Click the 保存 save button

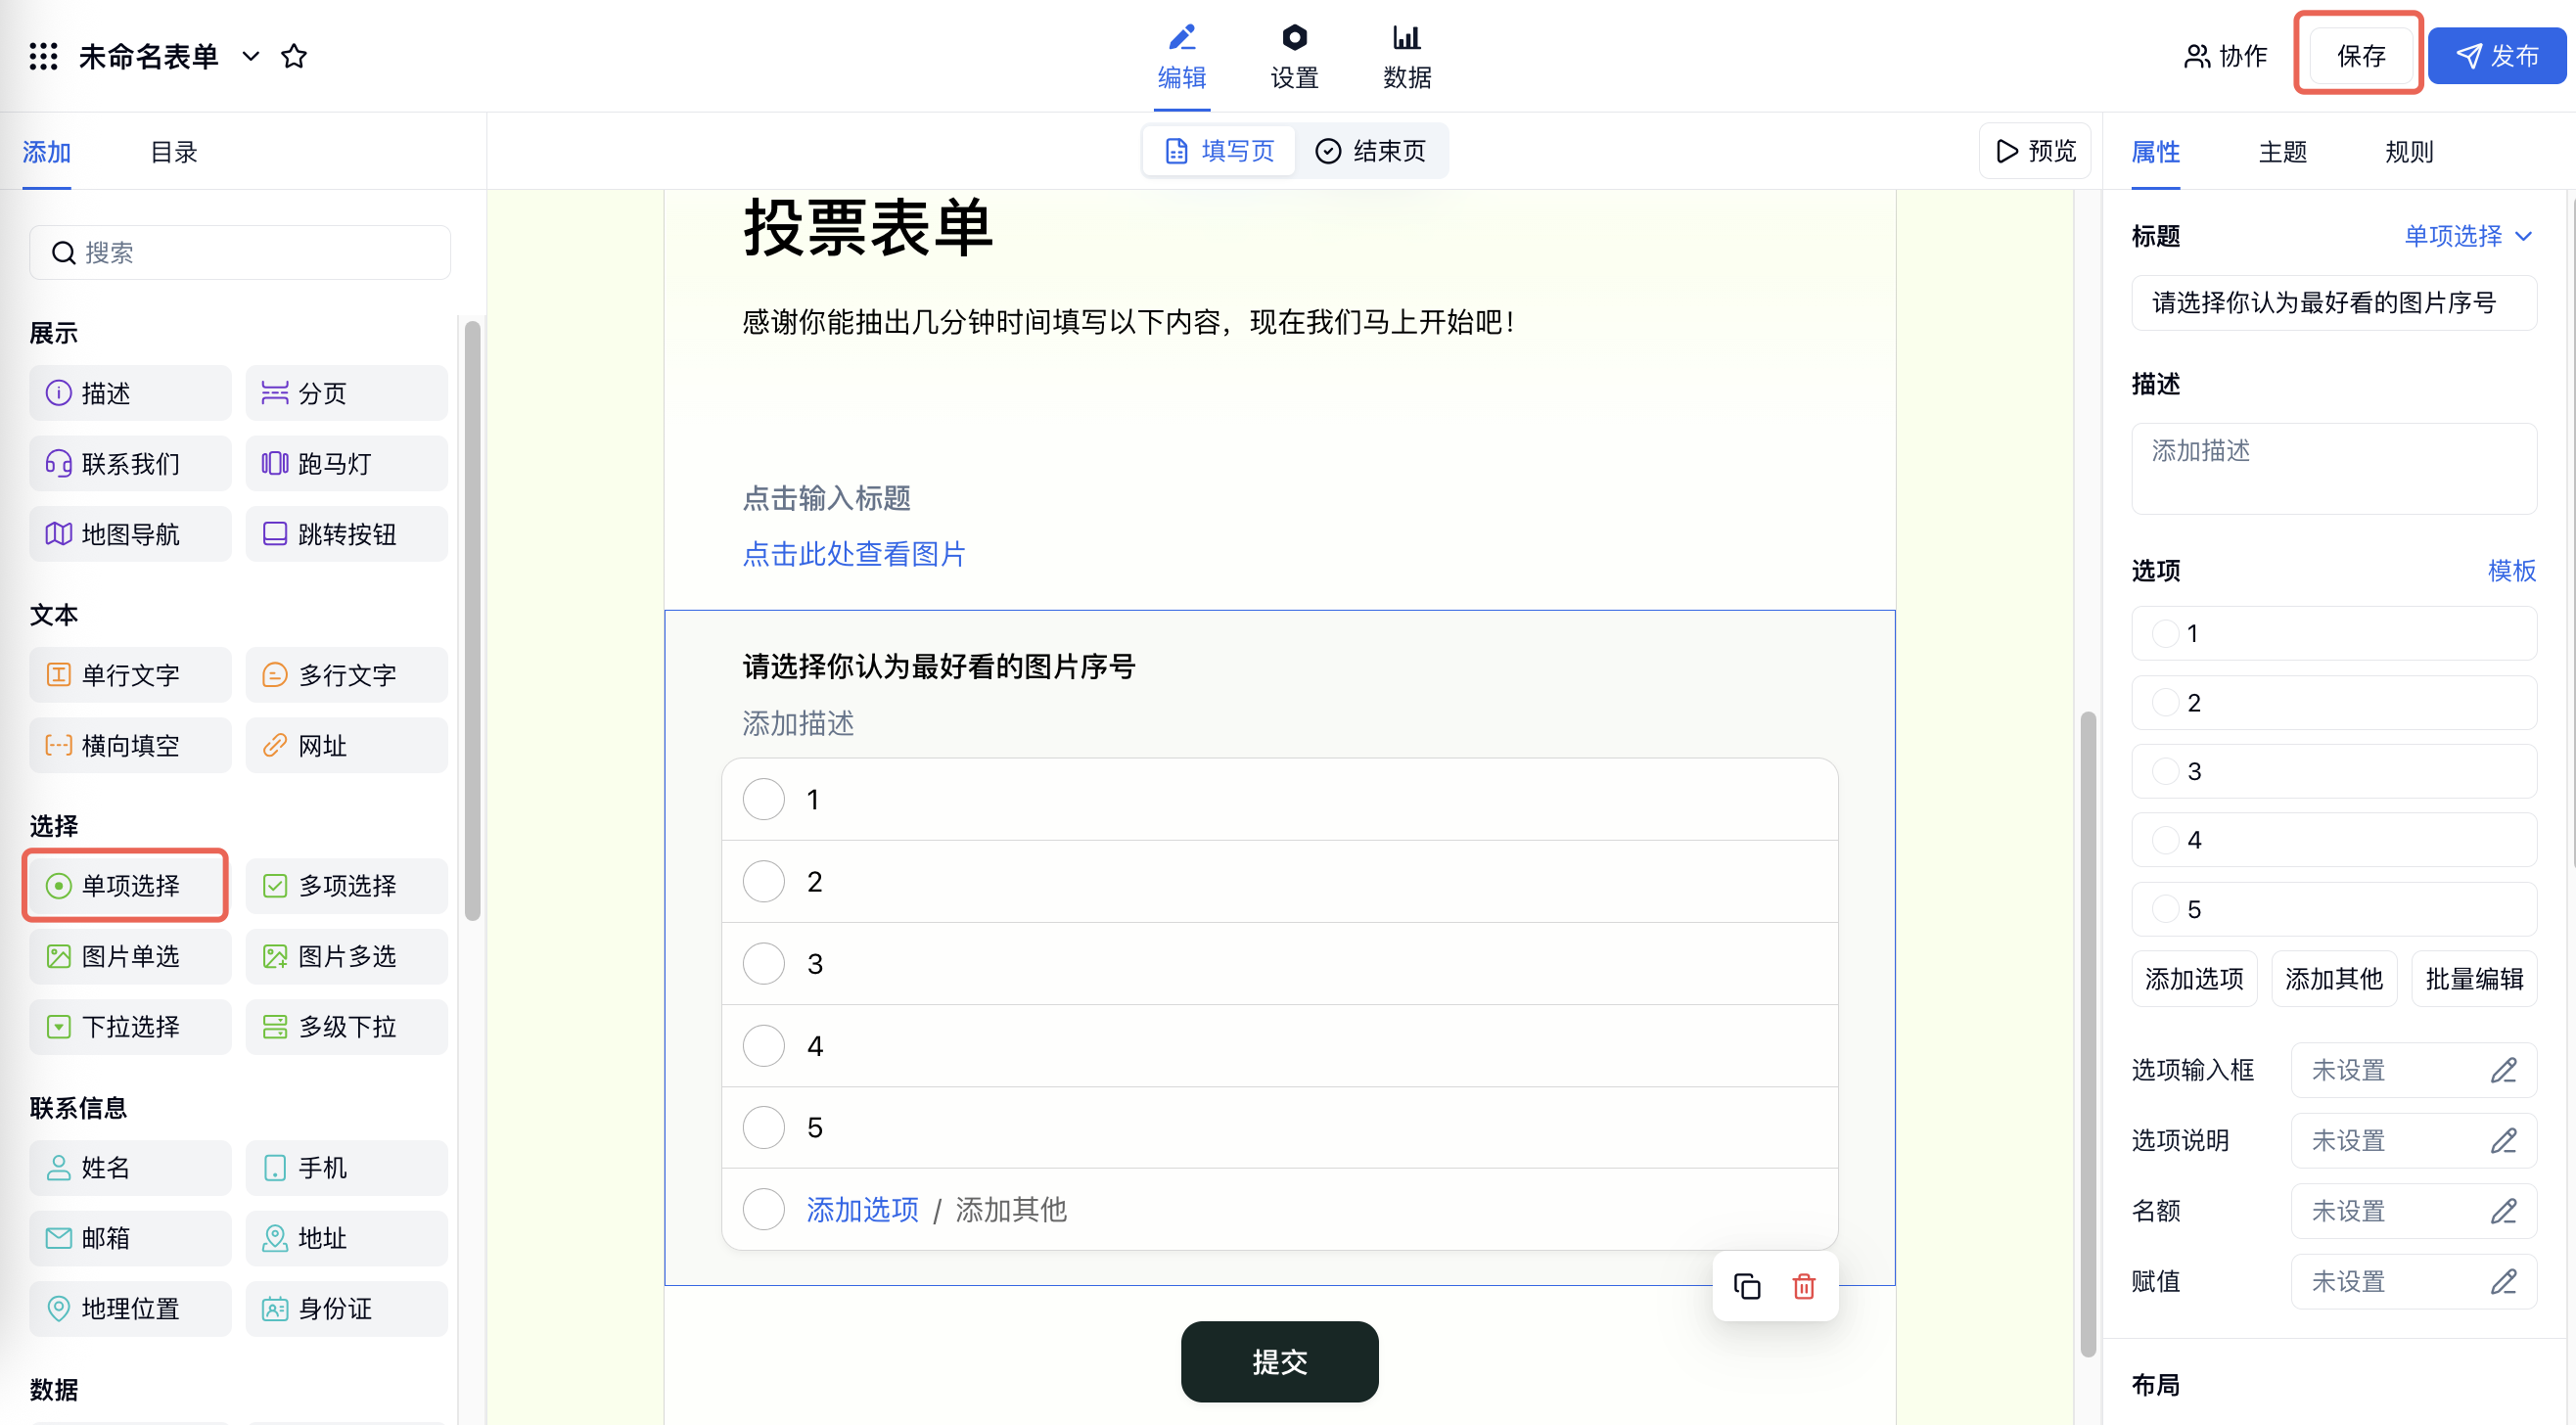click(x=2360, y=56)
